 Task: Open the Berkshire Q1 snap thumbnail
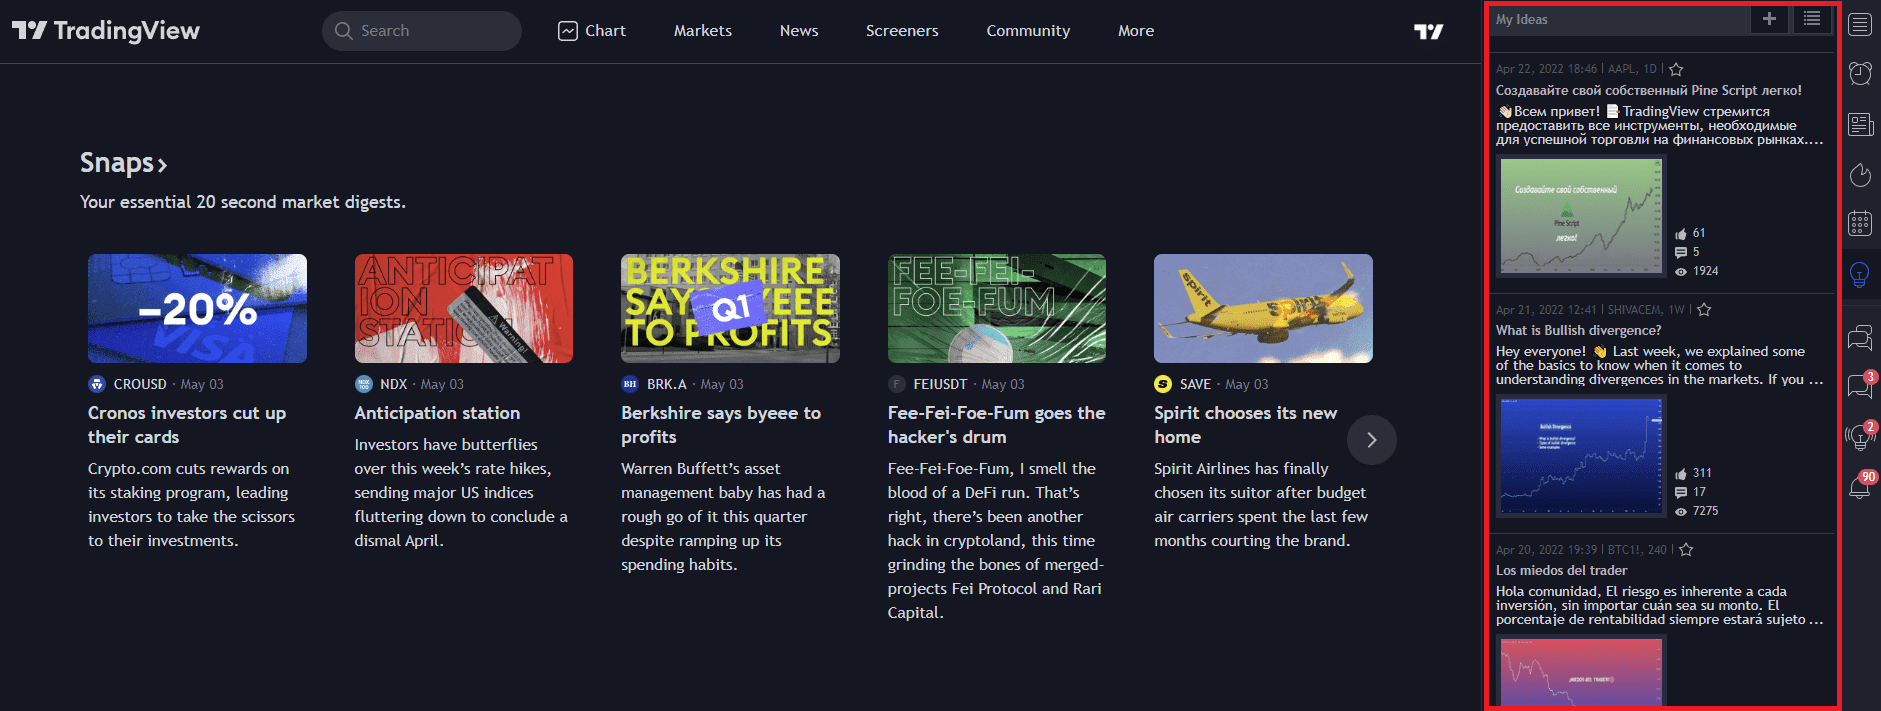click(x=730, y=308)
